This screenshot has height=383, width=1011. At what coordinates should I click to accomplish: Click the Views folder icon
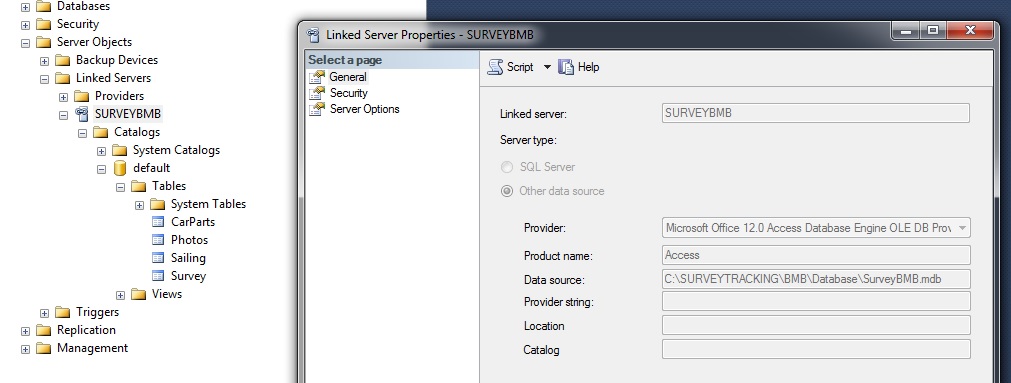pos(139,295)
